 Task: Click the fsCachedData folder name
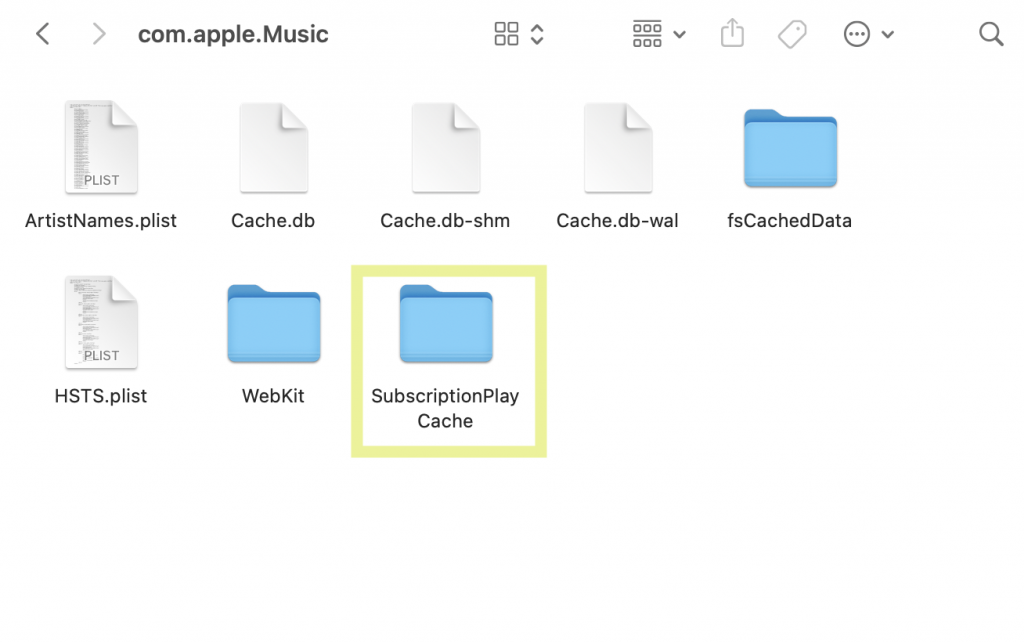click(790, 221)
